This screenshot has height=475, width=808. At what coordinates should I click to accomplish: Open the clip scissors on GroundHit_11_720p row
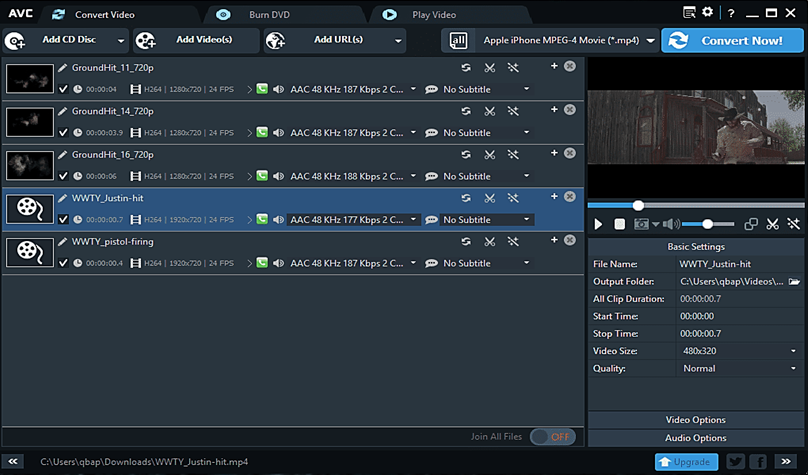tap(490, 67)
